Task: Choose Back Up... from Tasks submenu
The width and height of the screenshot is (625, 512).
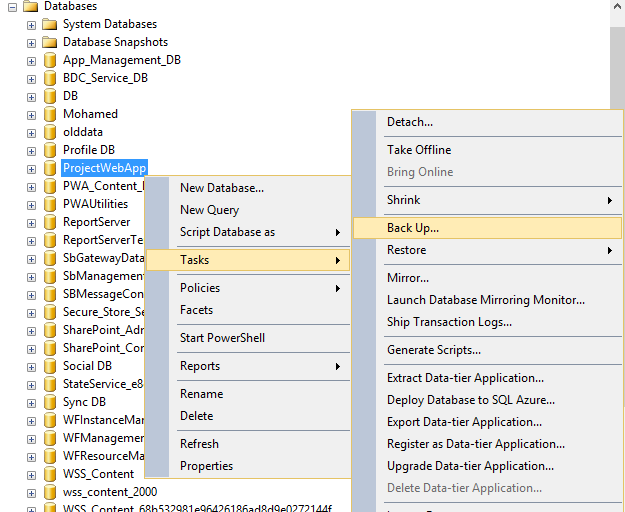Action: pos(413,228)
